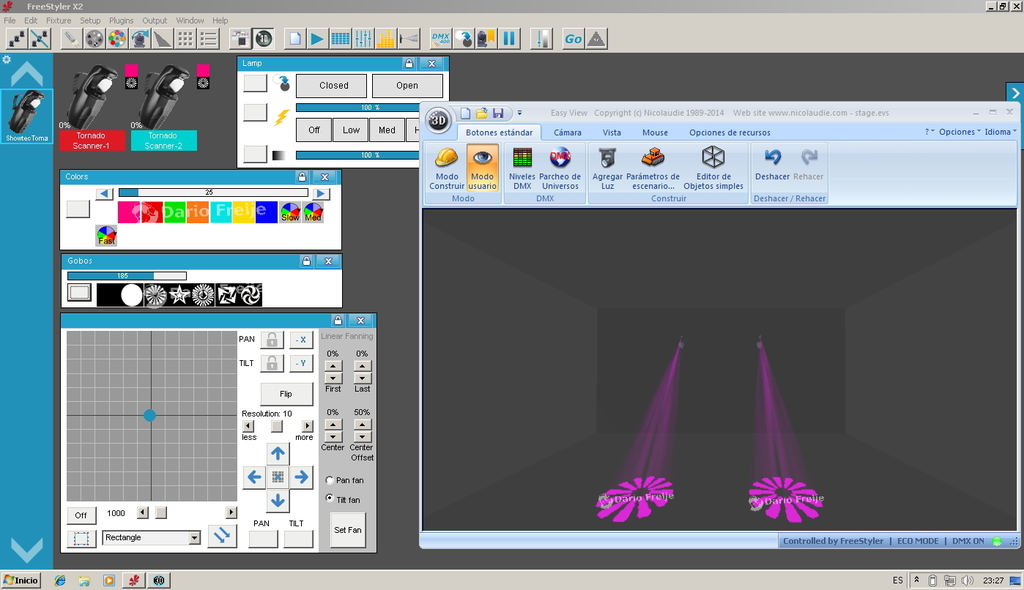Viewport: 1024px width, 590px height.
Task: Open the fader mixer toolbar icon
Action: click(x=363, y=39)
